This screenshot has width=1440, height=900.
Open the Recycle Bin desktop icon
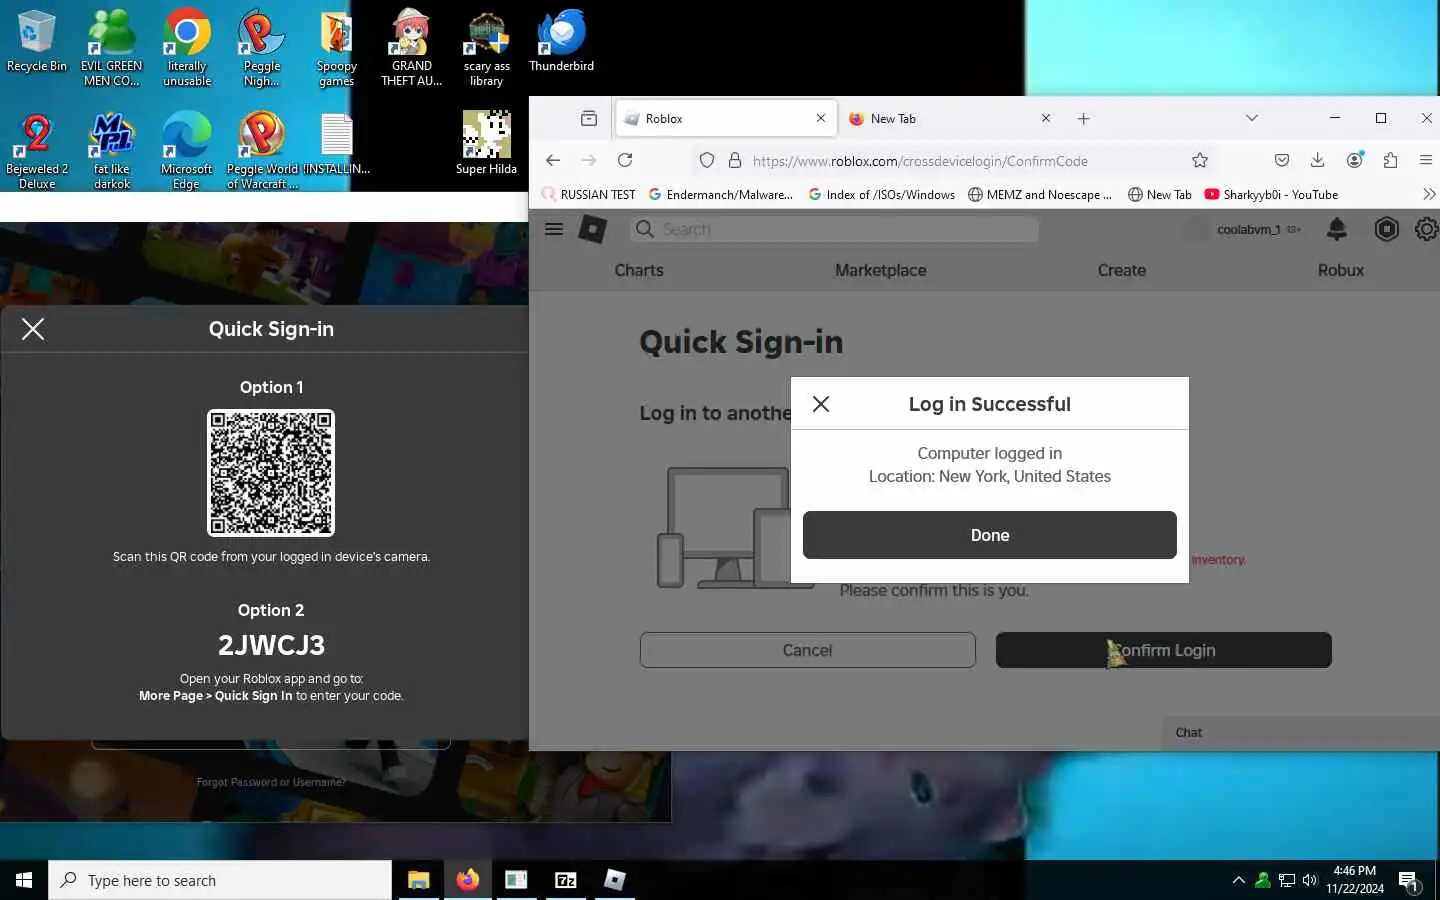click(36, 42)
